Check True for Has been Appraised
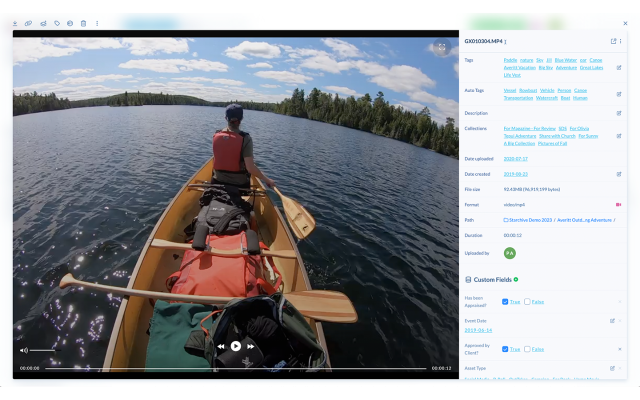The image size is (640, 400). click(x=505, y=301)
